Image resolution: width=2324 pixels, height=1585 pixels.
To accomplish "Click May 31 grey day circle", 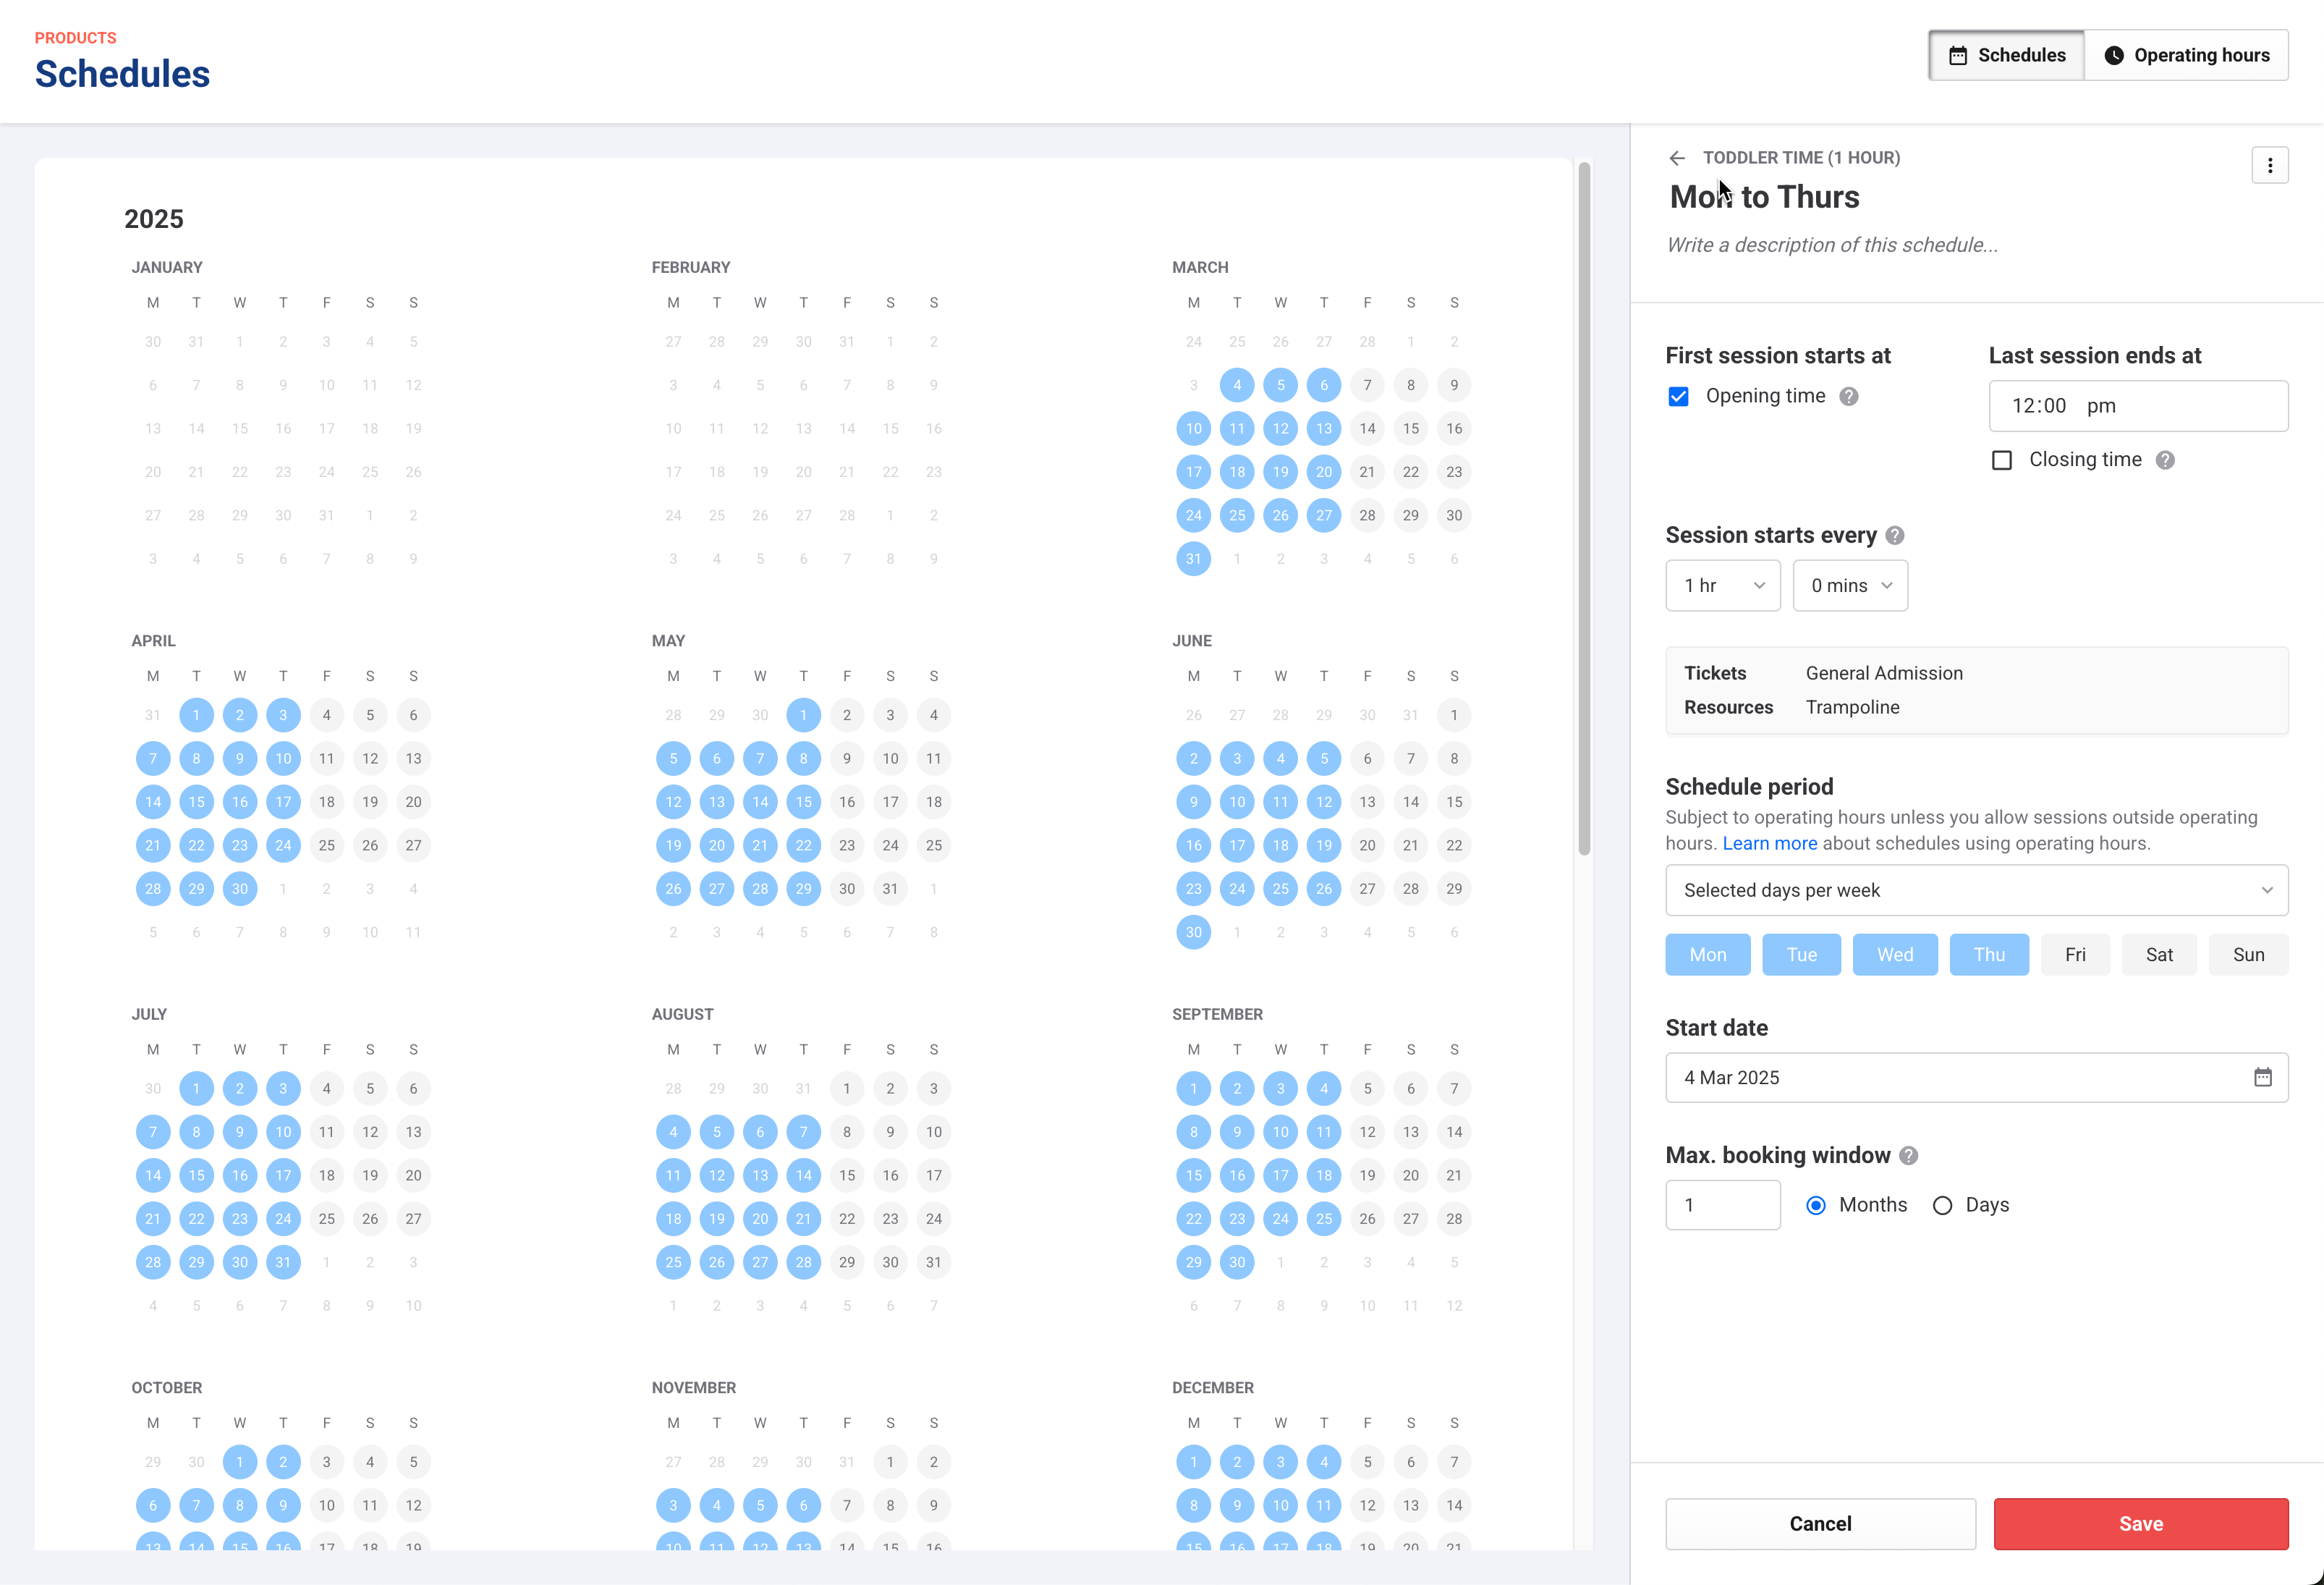I will 890,889.
